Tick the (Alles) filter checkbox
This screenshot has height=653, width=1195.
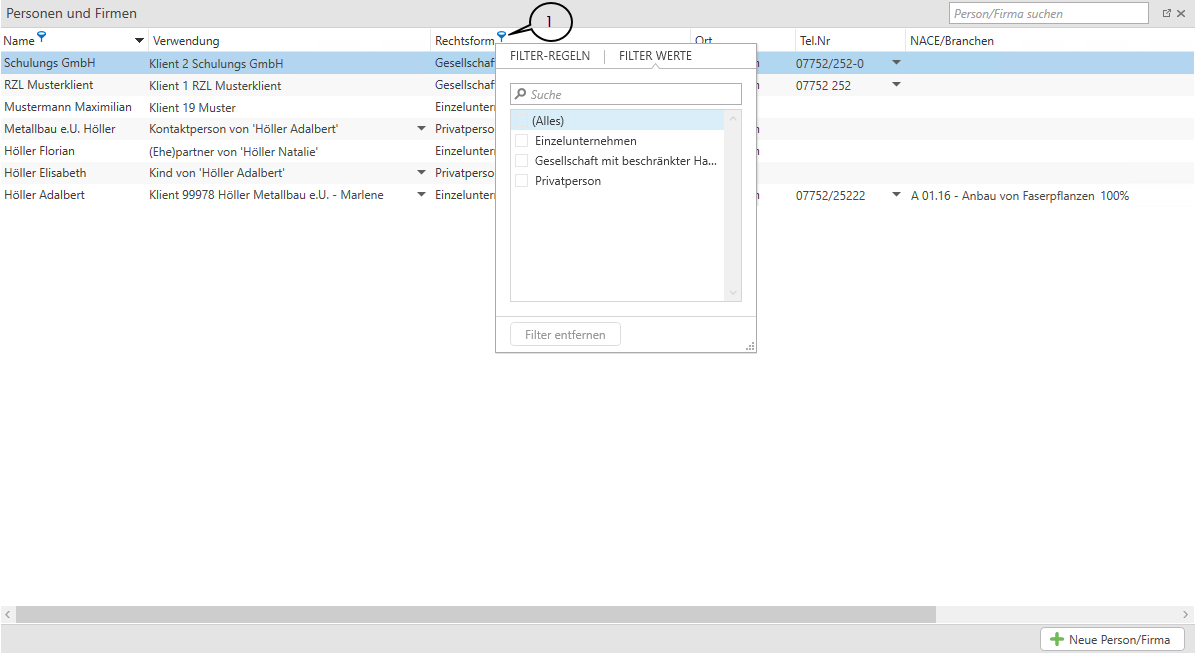tap(521, 121)
